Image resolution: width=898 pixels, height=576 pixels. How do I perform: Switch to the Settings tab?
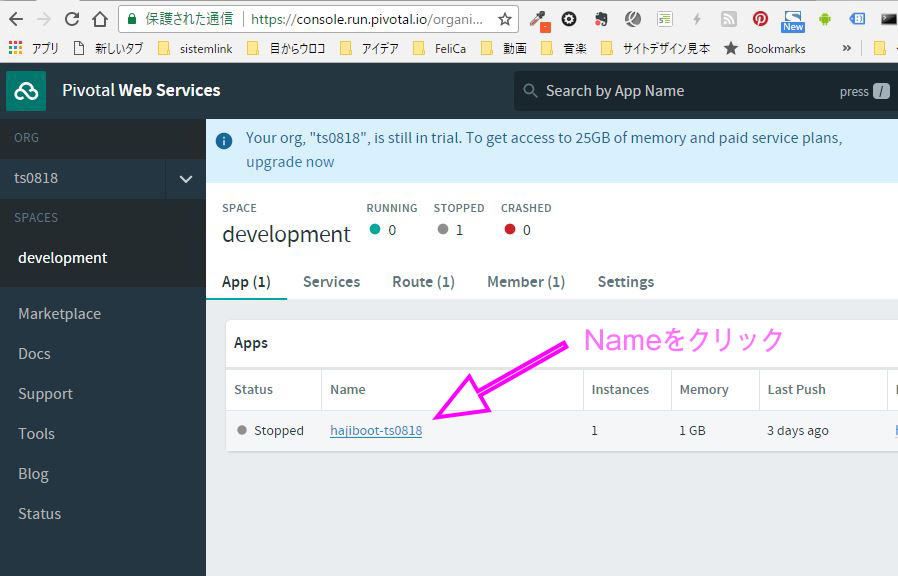tap(626, 282)
